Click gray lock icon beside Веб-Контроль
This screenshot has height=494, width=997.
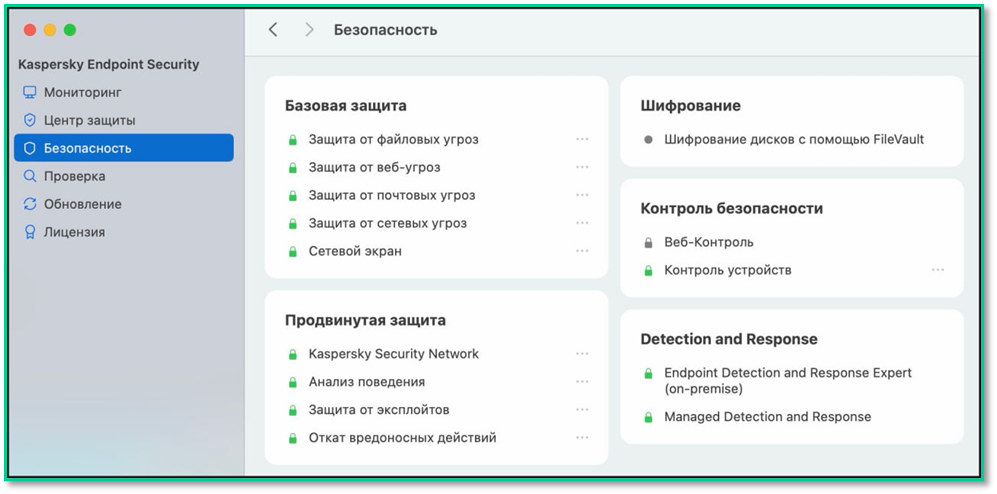(x=648, y=243)
